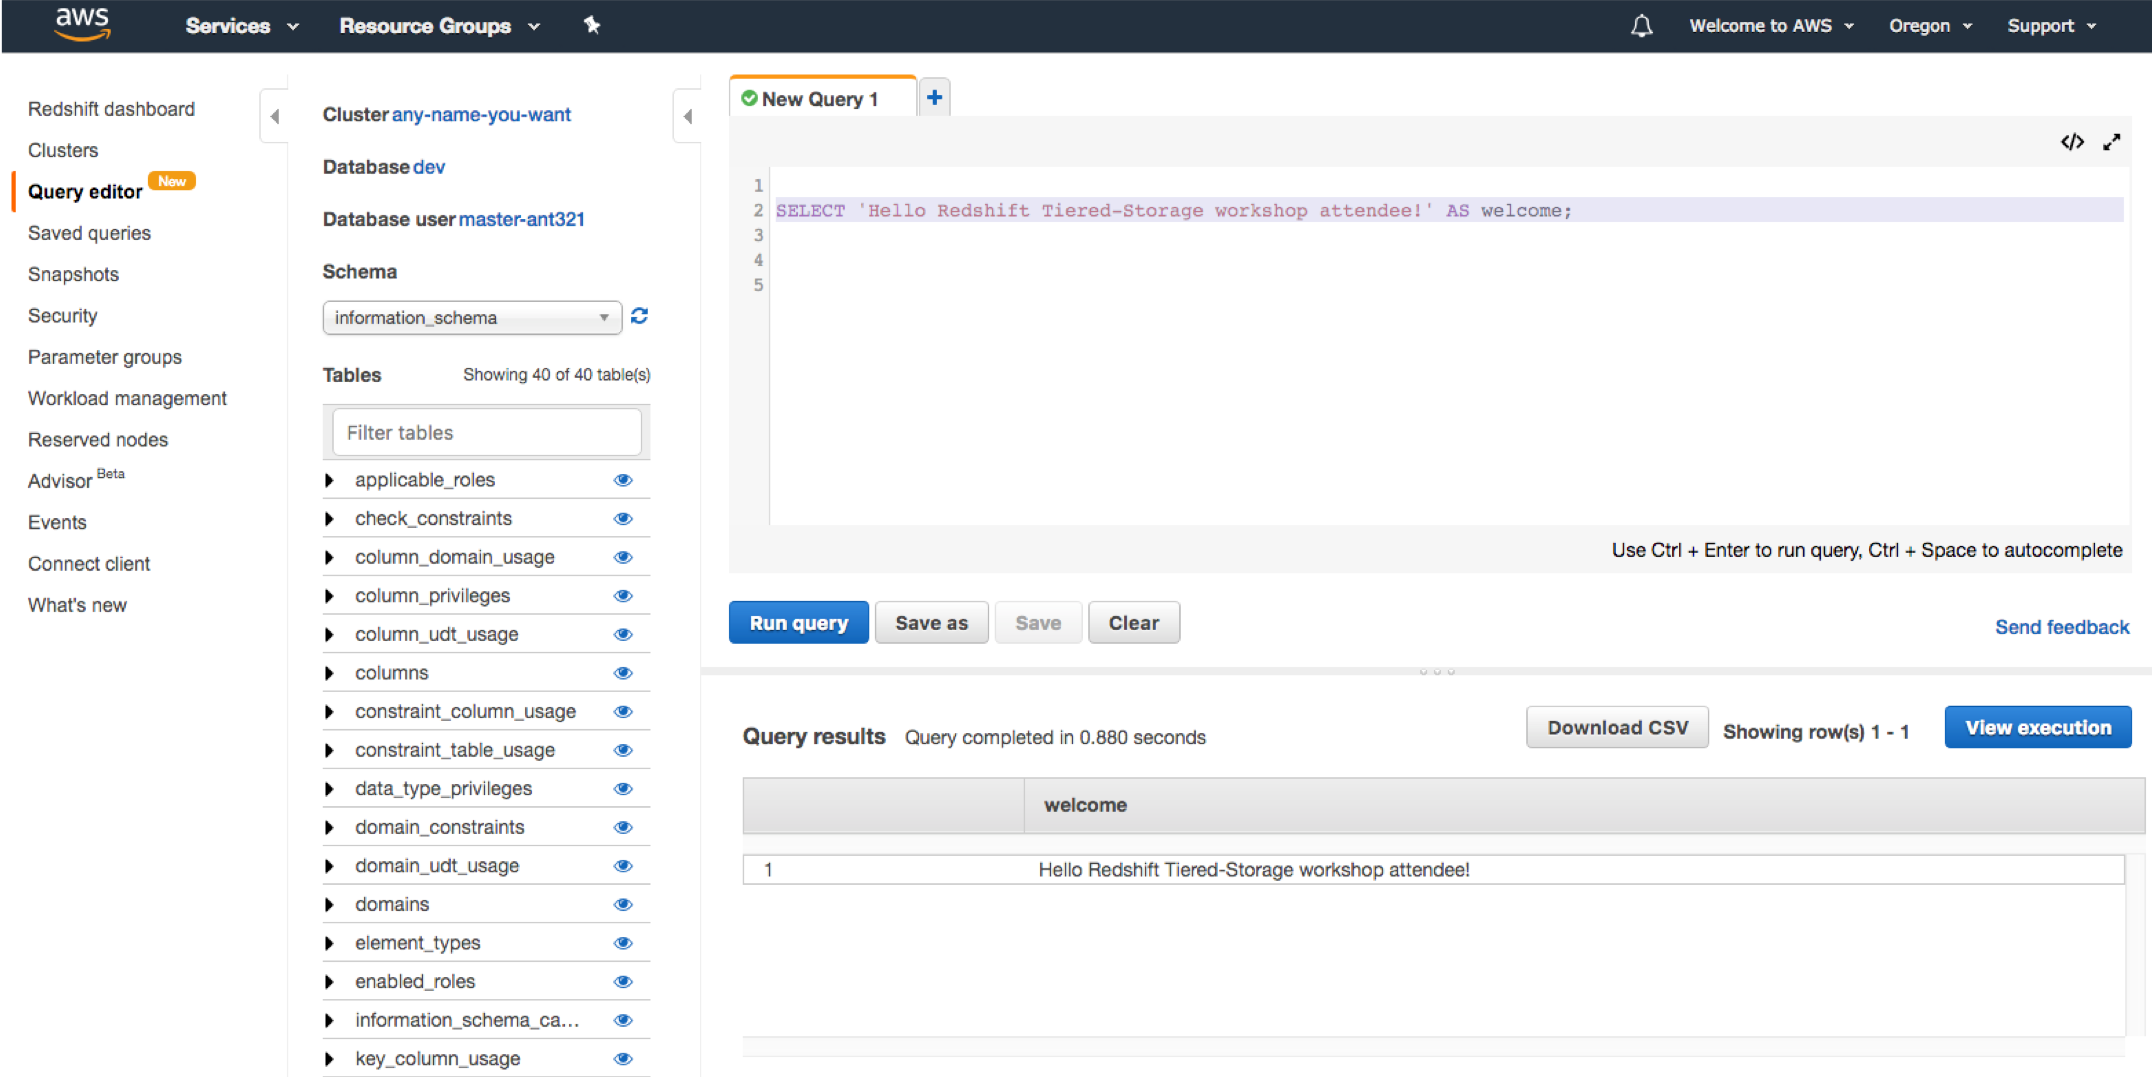Switch to the New Query 1 tab

click(x=822, y=98)
